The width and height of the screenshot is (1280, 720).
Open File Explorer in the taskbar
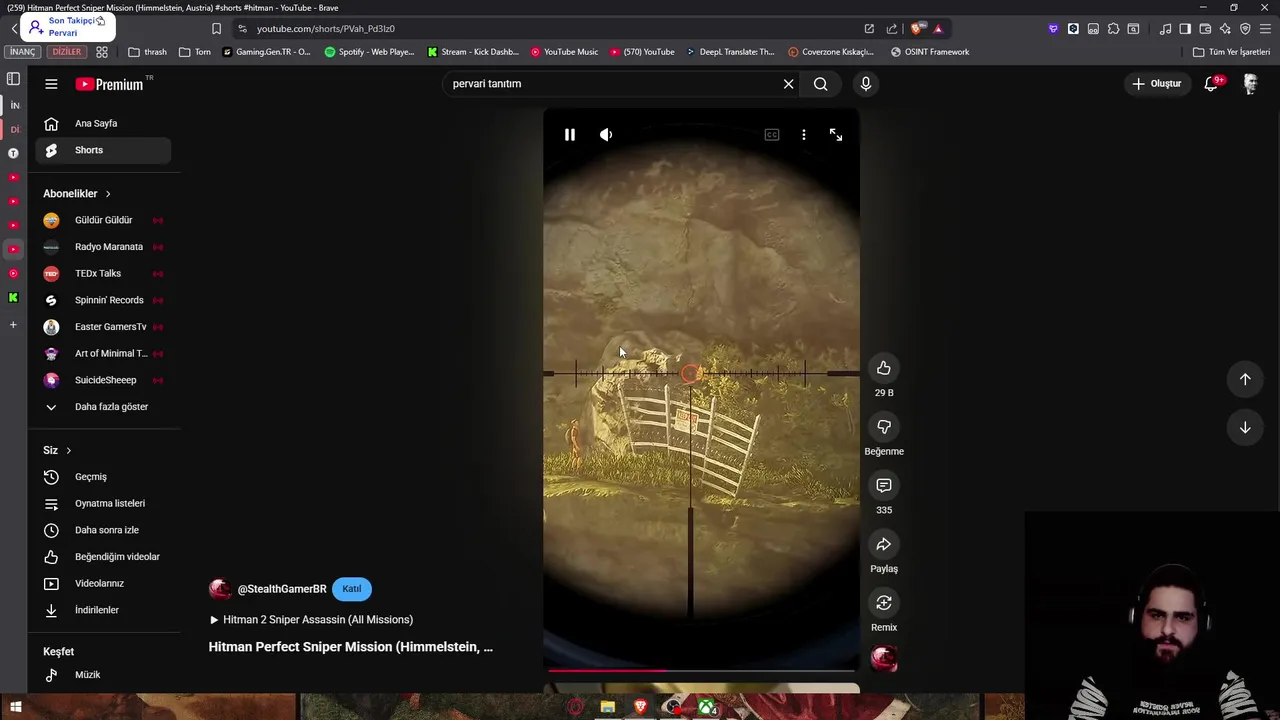pyautogui.click(x=607, y=708)
